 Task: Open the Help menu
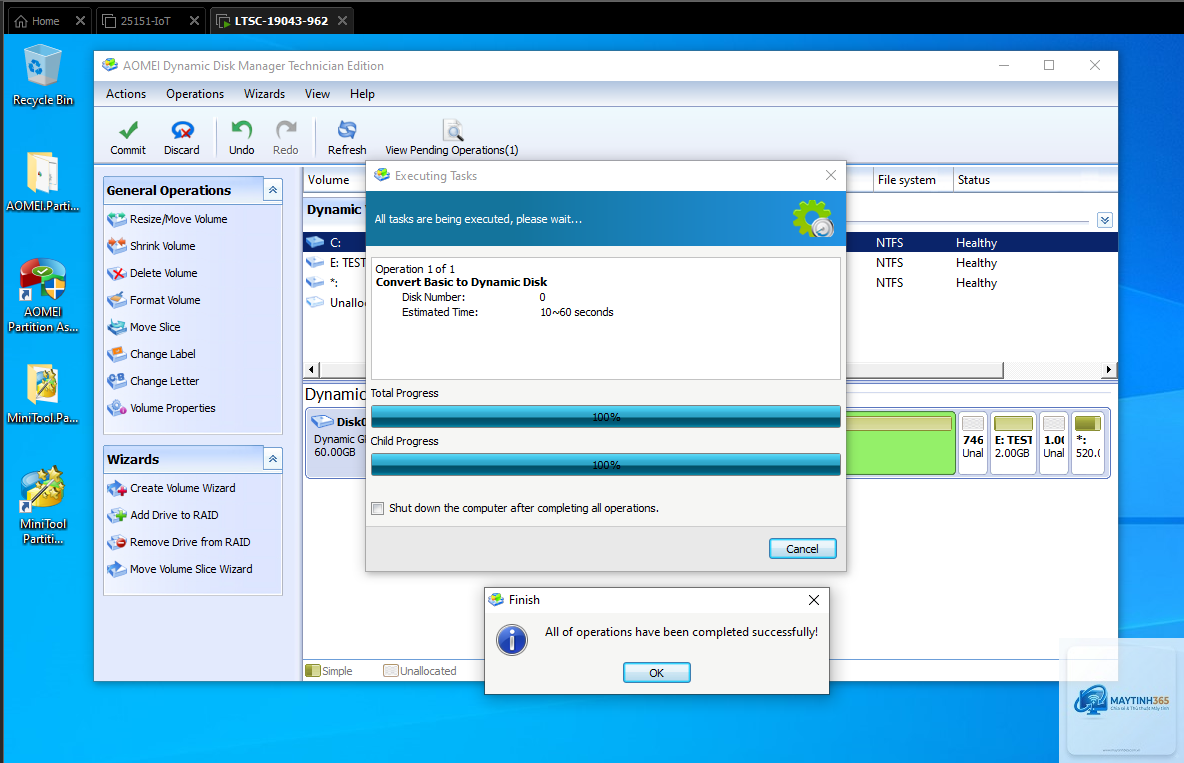(x=362, y=94)
